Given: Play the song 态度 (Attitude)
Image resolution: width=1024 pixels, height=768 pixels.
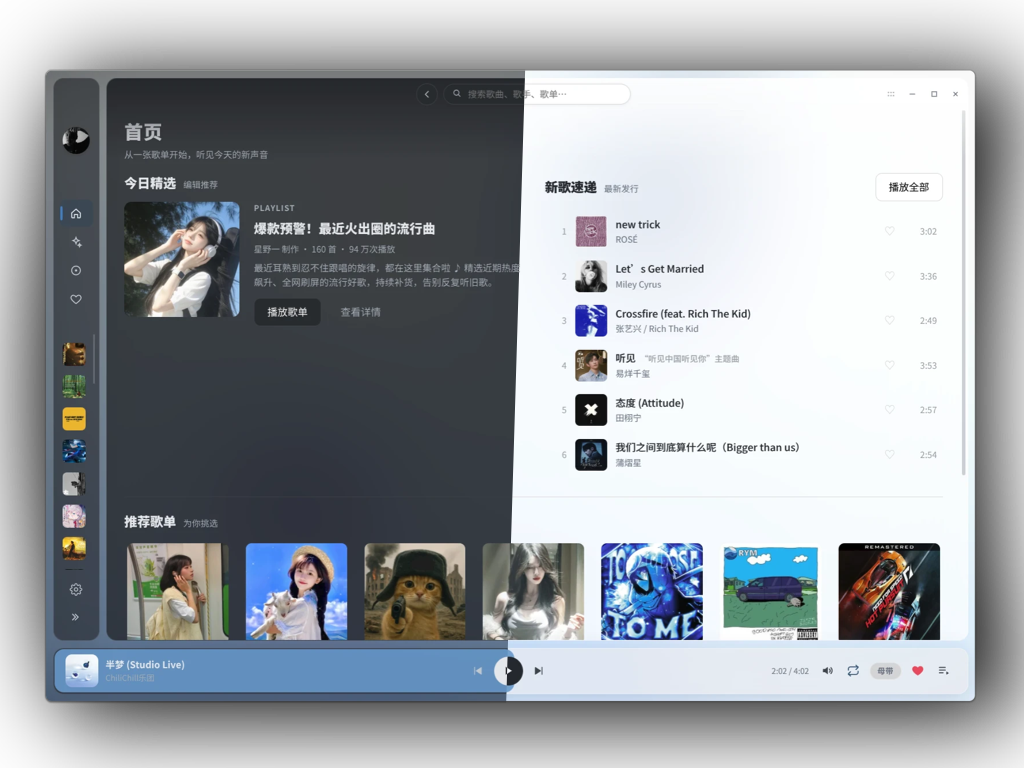Looking at the screenshot, I should (x=650, y=403).
